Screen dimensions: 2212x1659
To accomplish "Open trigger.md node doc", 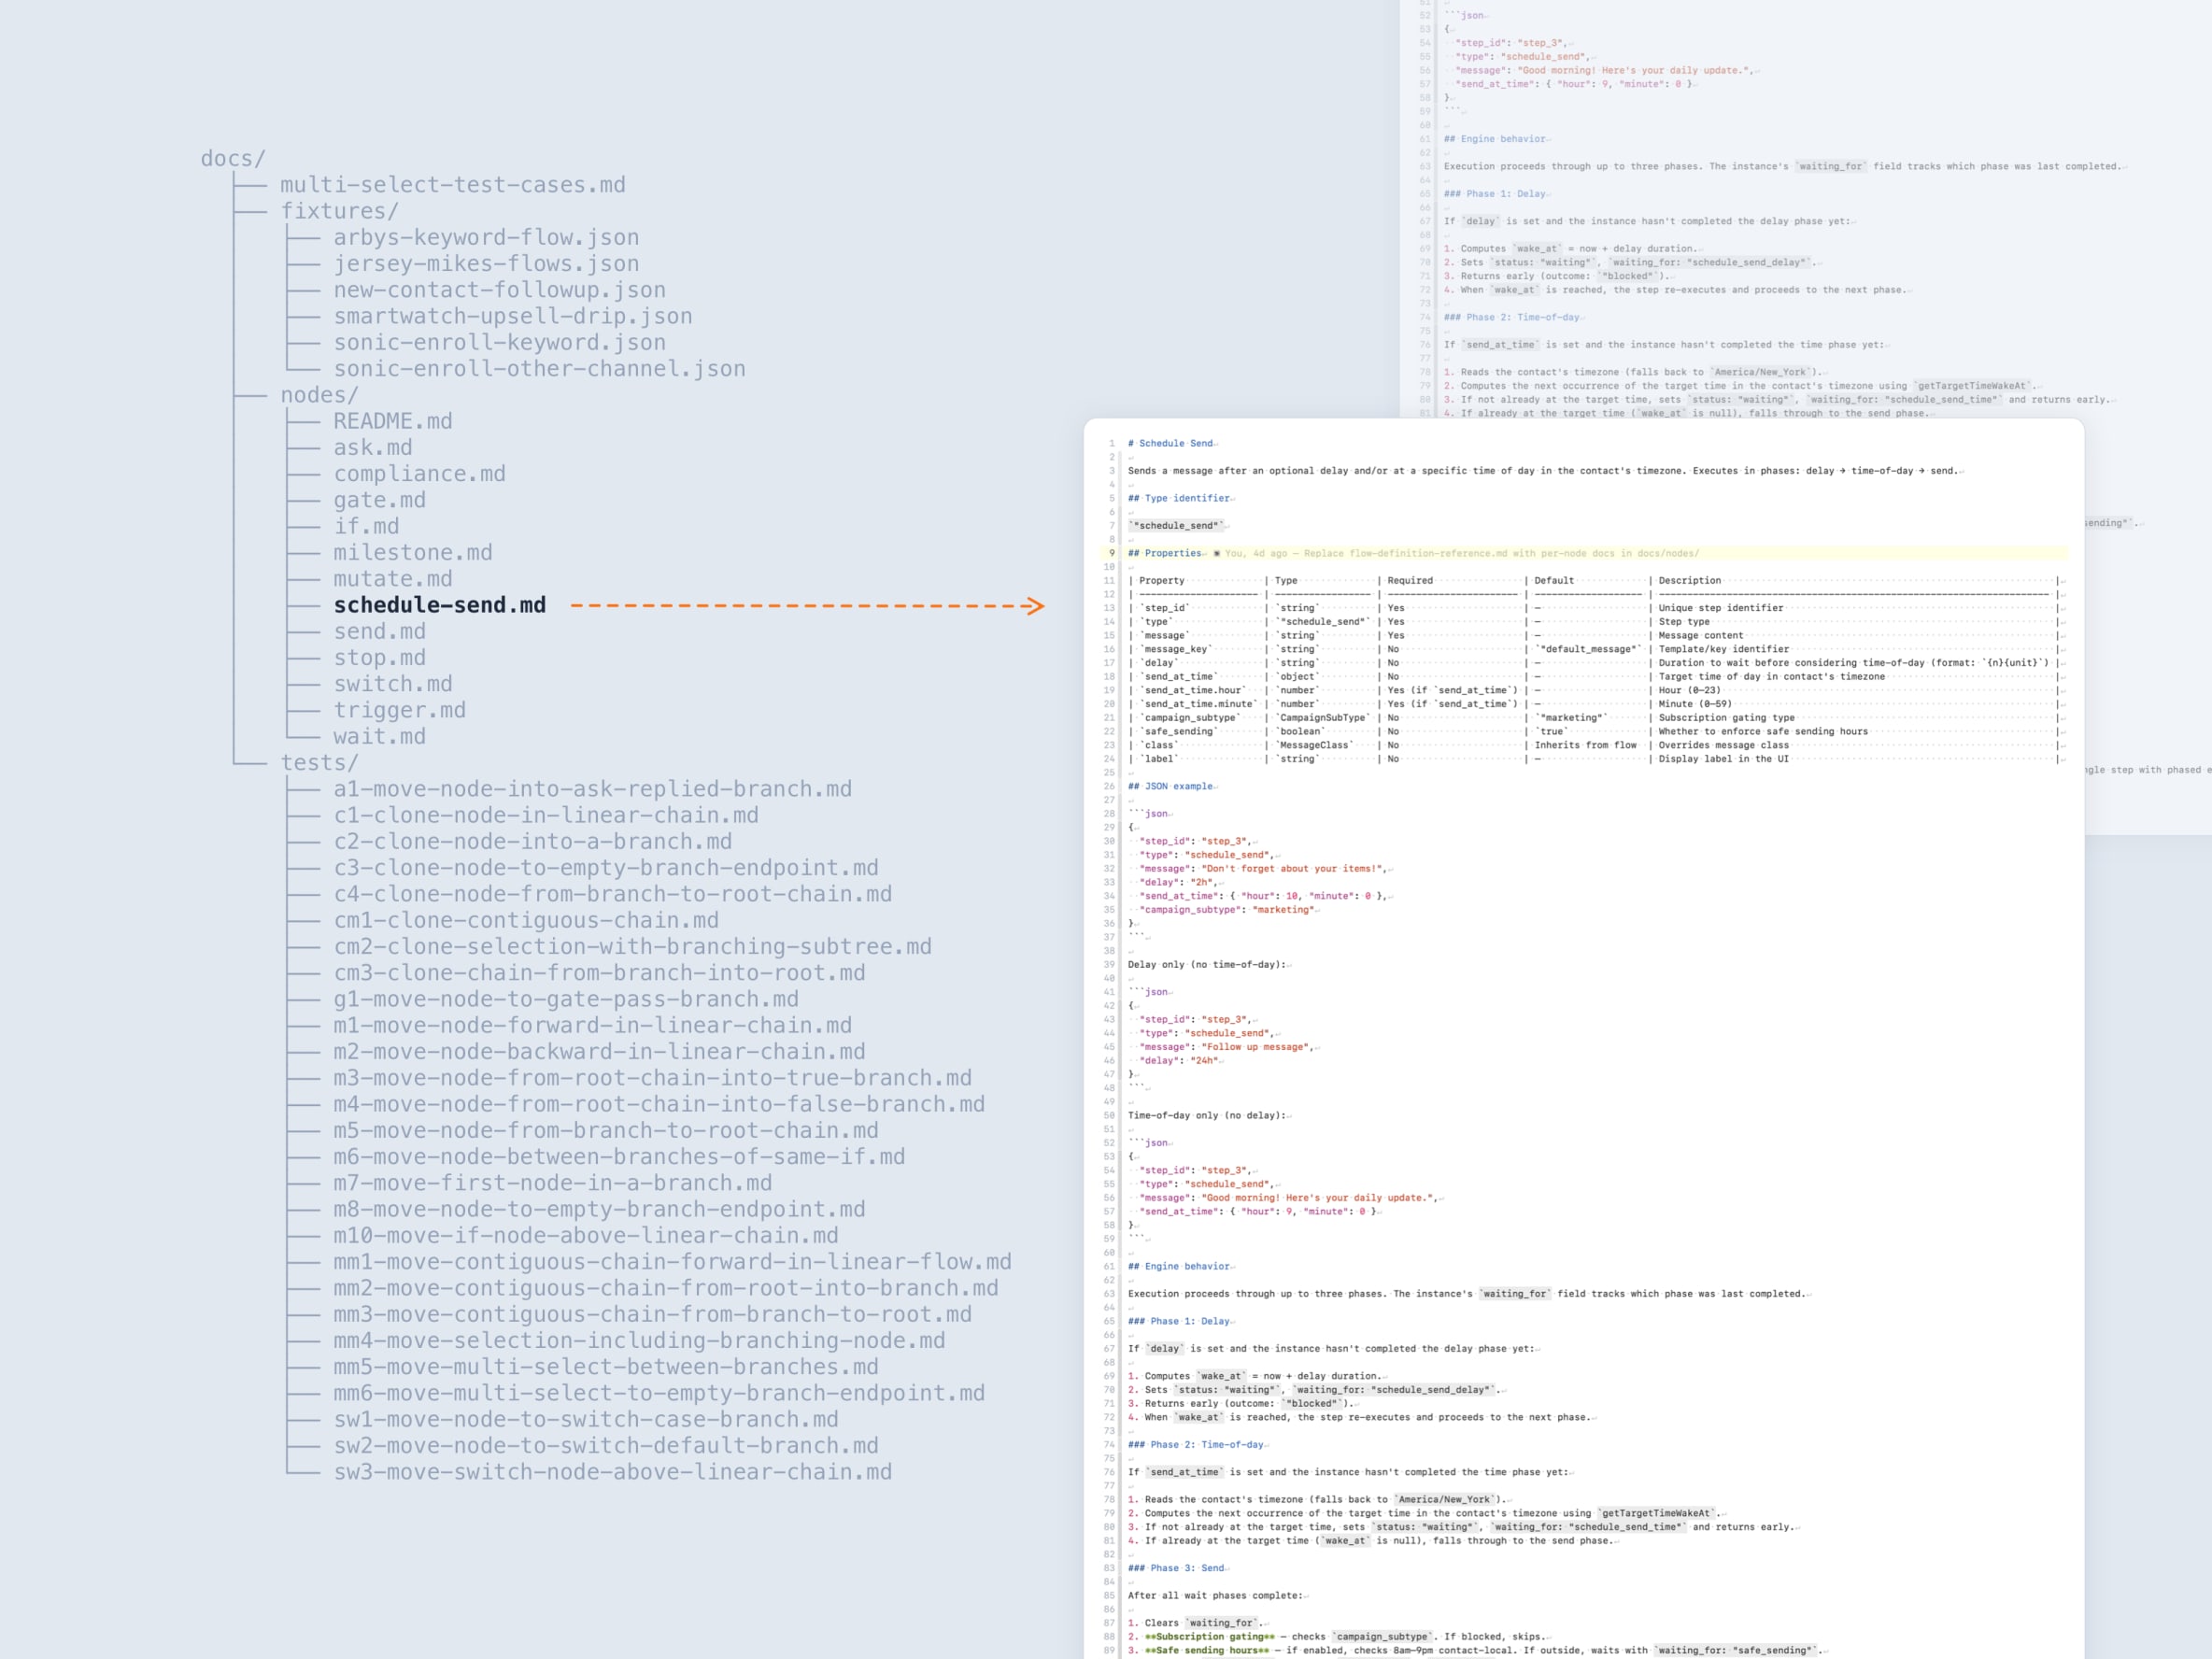I will (399, 710).
